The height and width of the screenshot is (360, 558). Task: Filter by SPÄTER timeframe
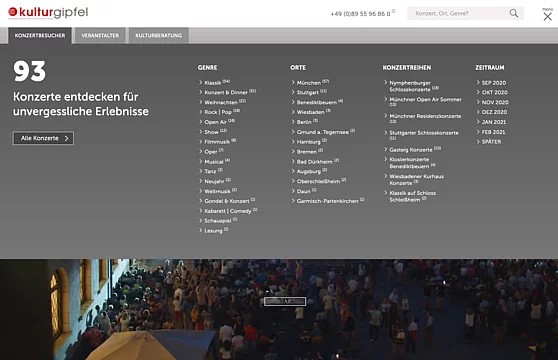489,142
